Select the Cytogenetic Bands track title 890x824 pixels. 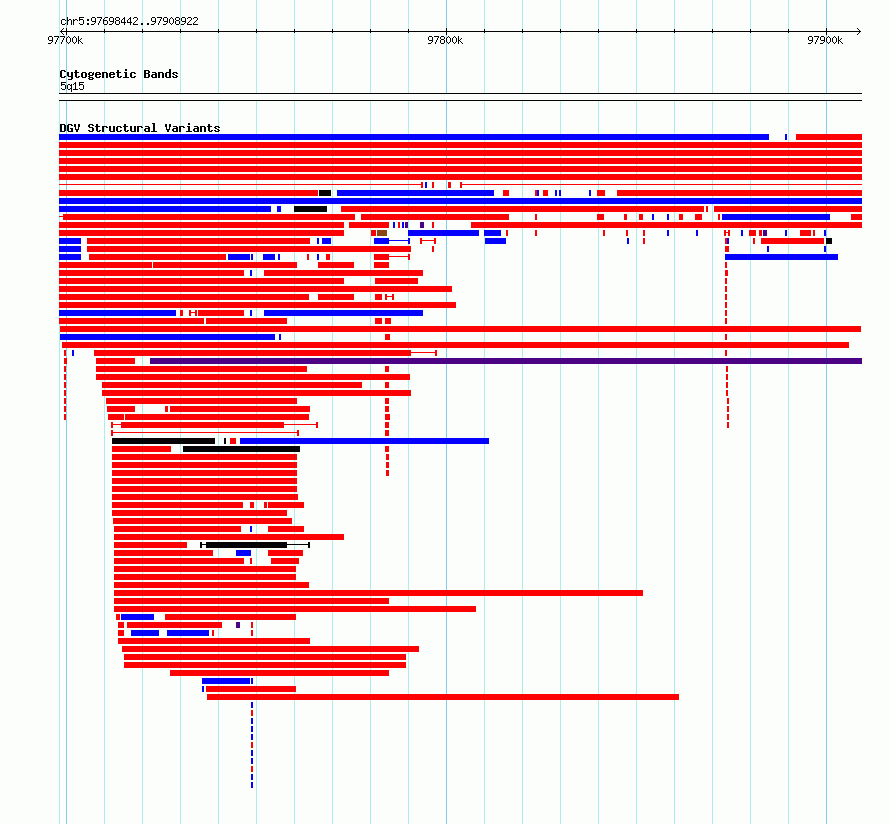click(119, 74)
